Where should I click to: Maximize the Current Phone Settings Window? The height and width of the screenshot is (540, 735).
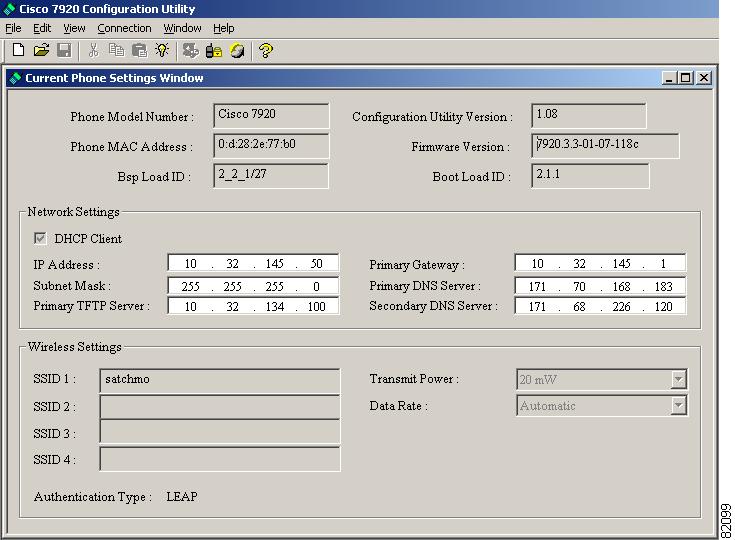685,78
